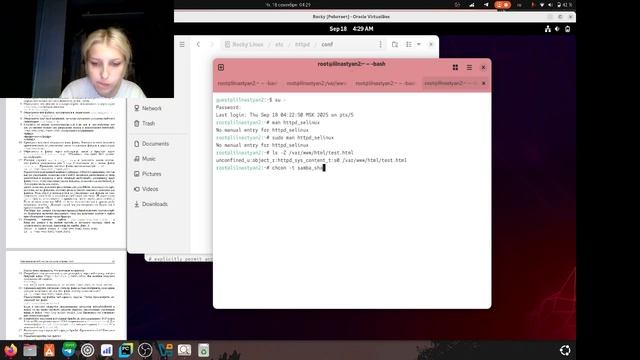640x360 pixels.
Task: Switch to the first terminal tab
Action: [247, 83]
